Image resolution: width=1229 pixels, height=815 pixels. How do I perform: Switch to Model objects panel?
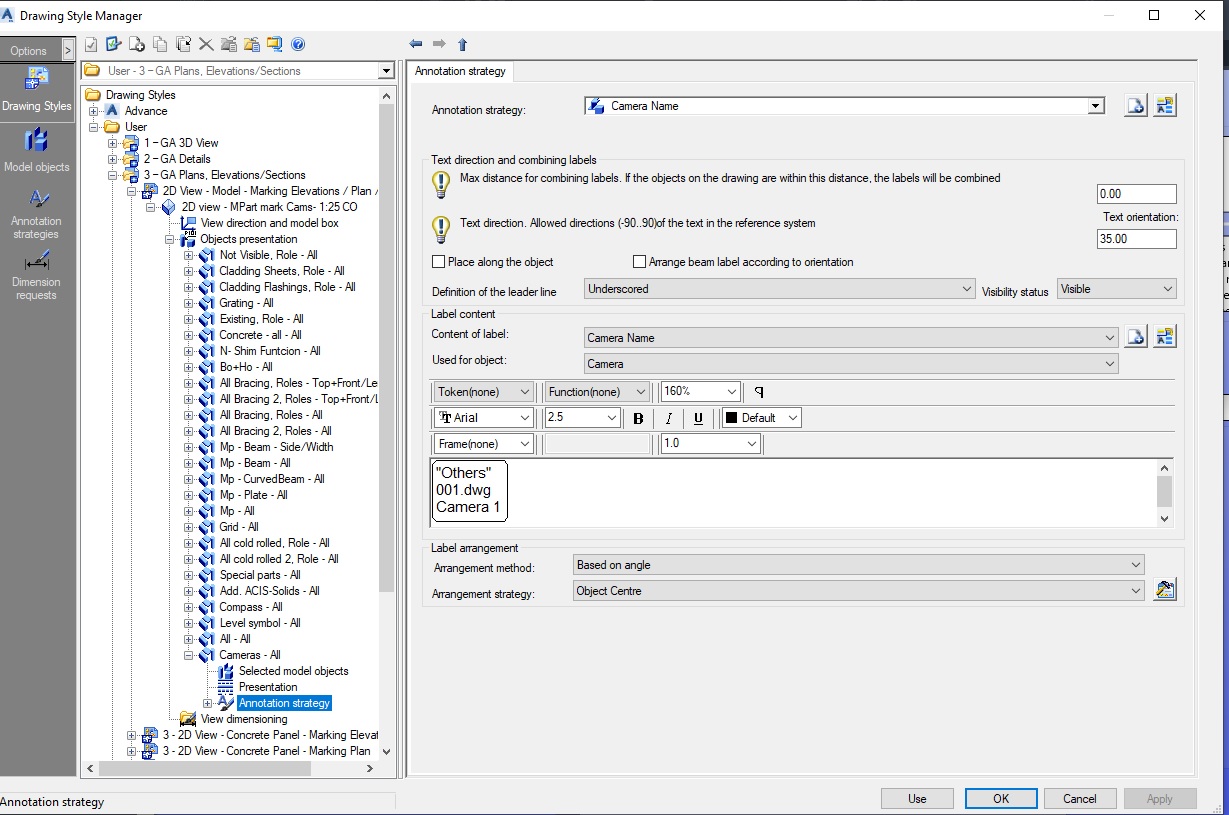(36, 147)
